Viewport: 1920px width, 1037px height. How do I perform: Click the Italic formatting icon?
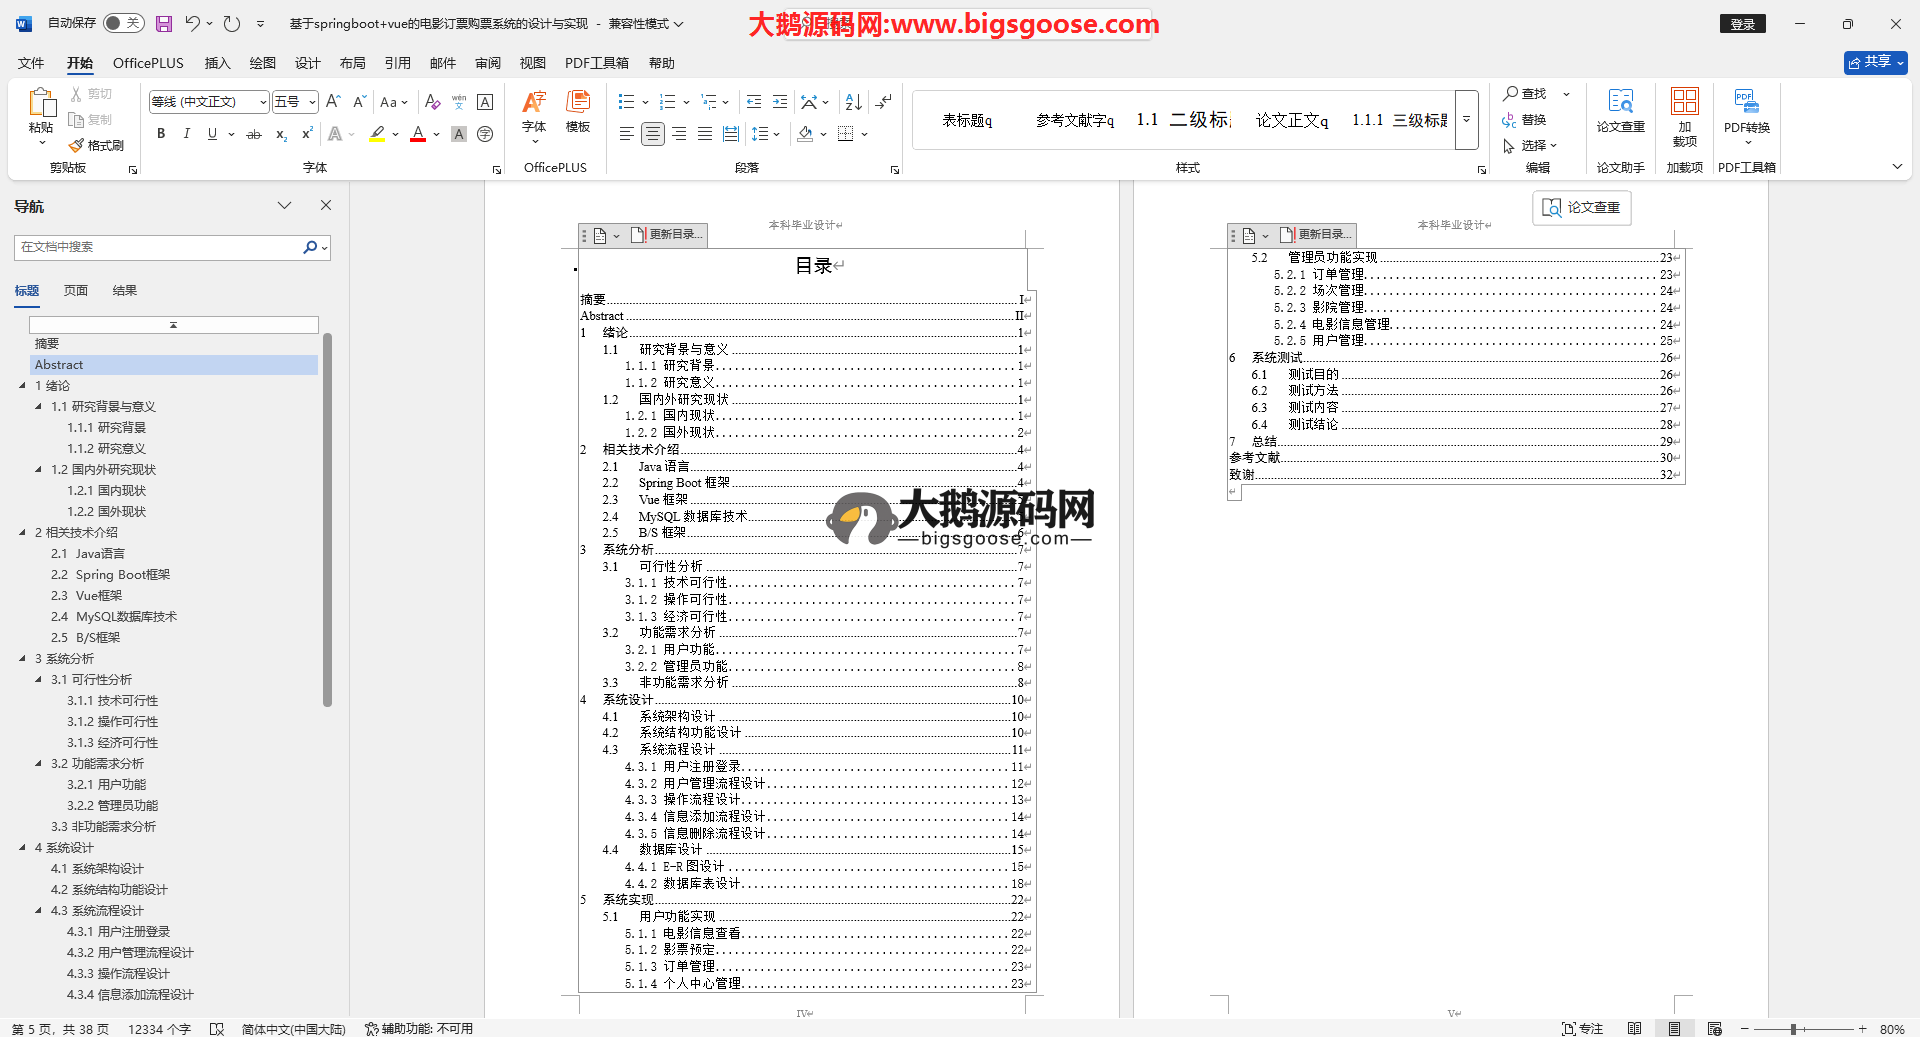186,134
